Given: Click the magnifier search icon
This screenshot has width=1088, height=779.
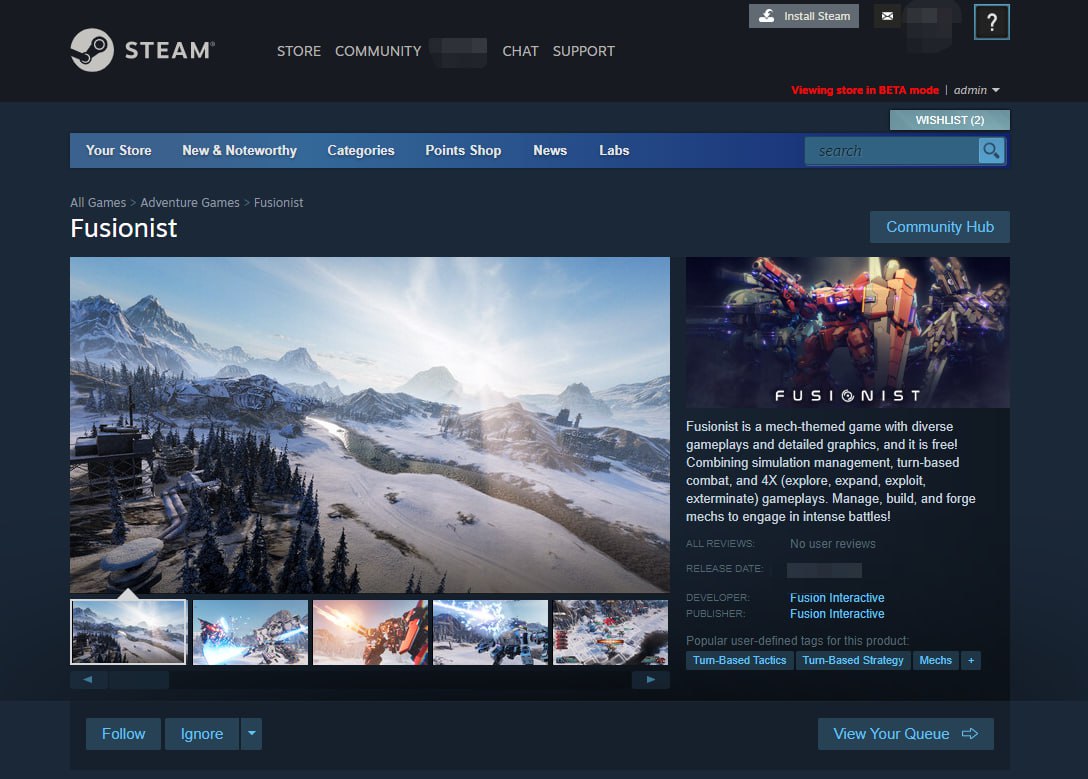Looking at the screenshot, I should (x=992, y=151).
